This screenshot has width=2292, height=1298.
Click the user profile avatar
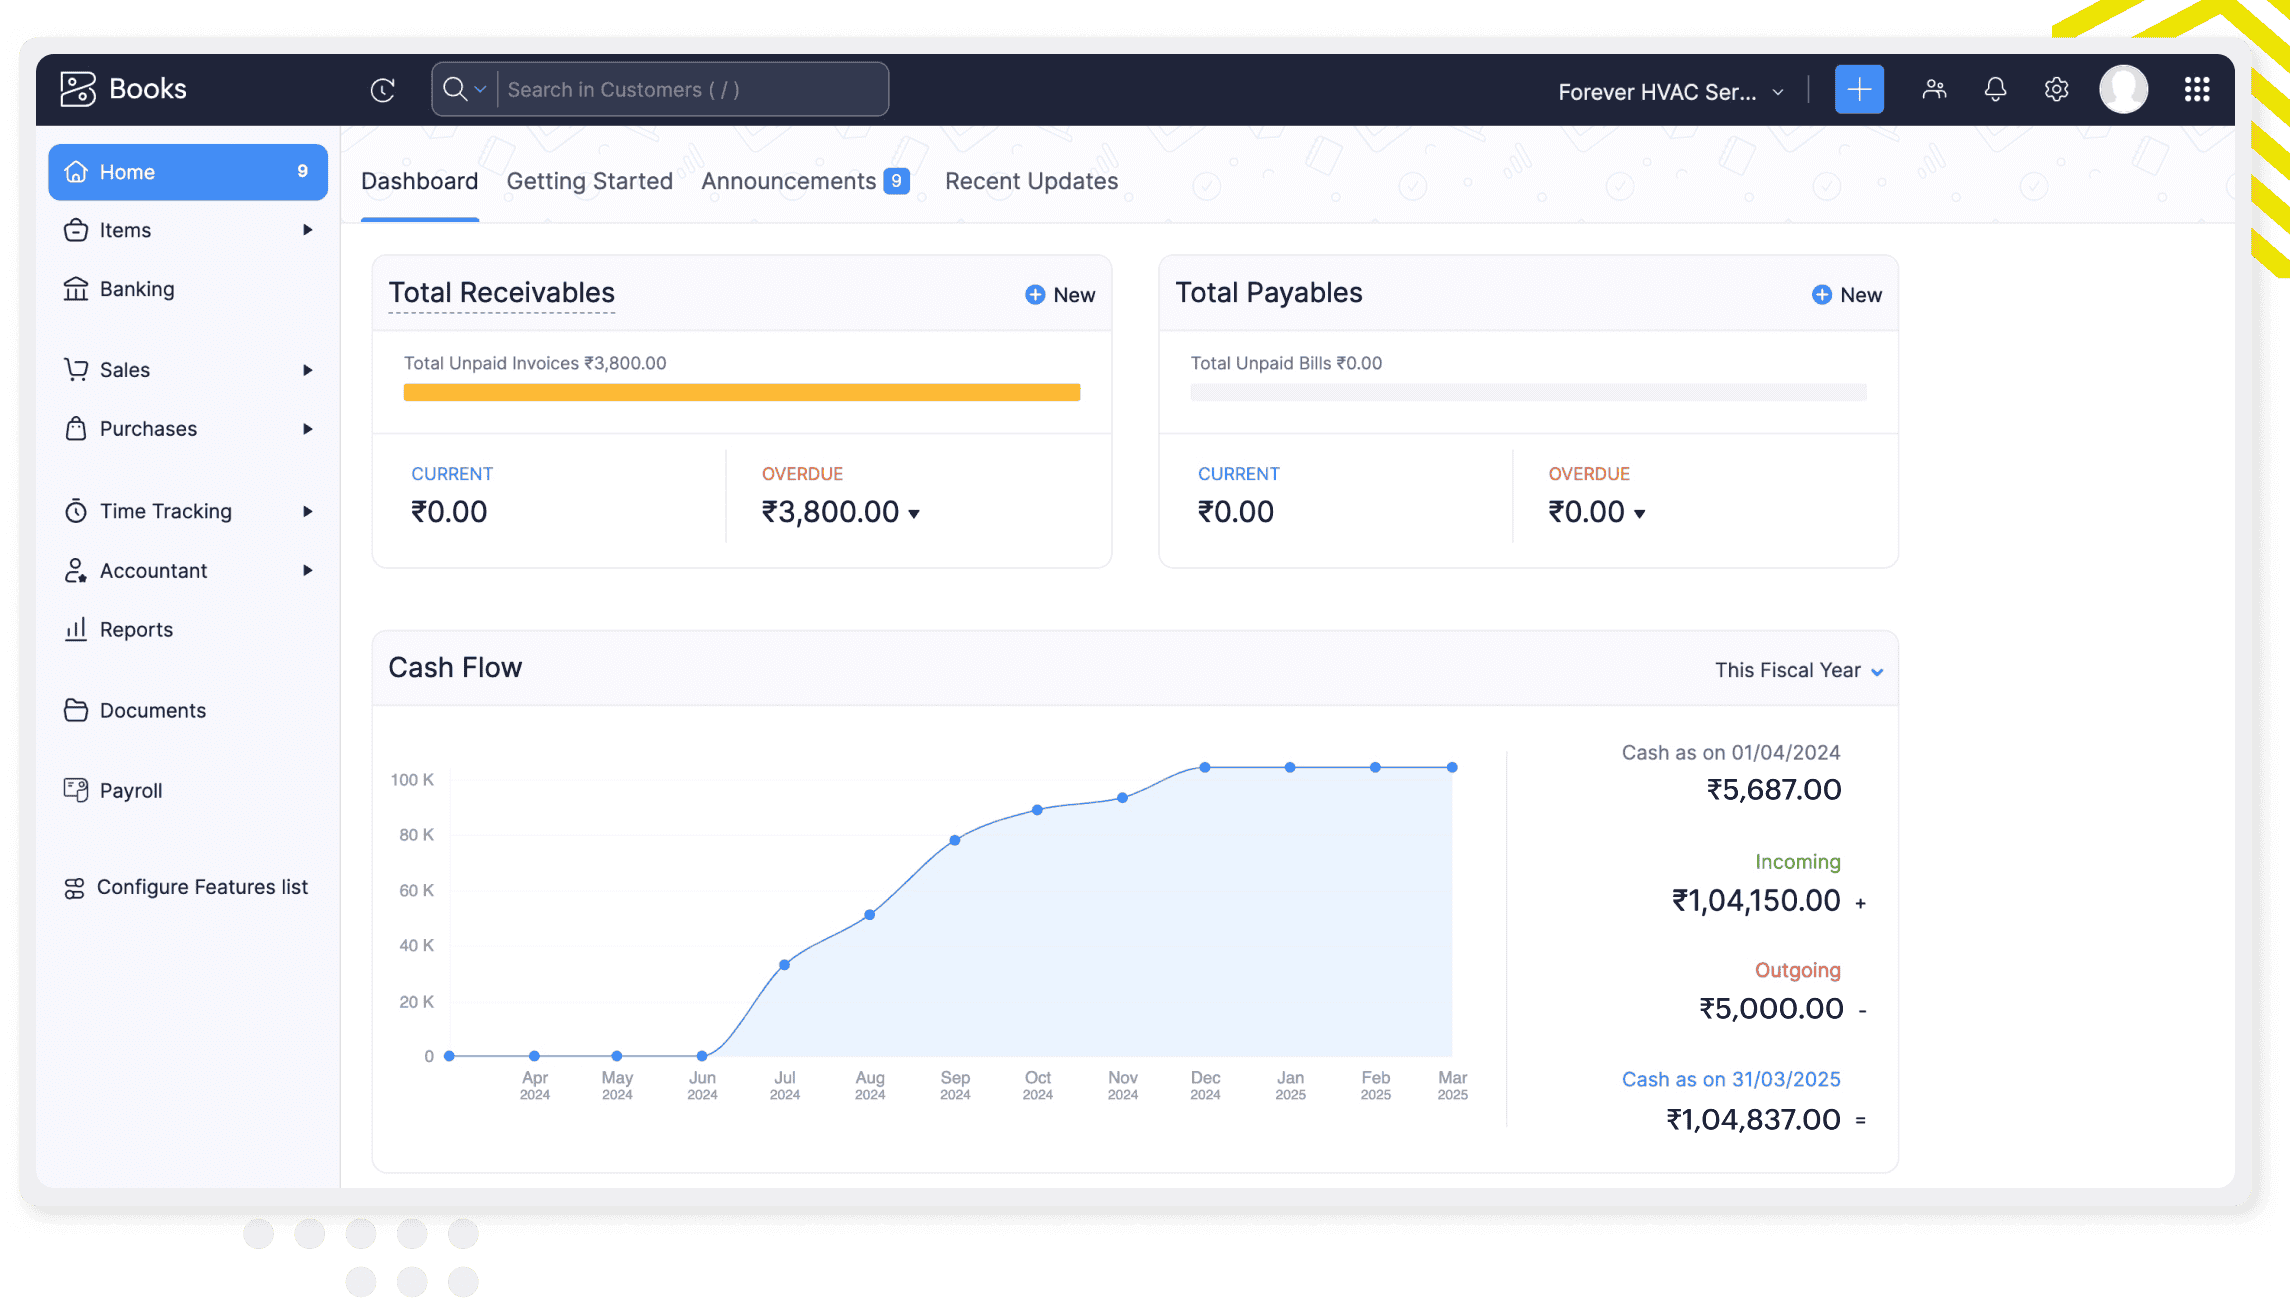point(2123,90)
